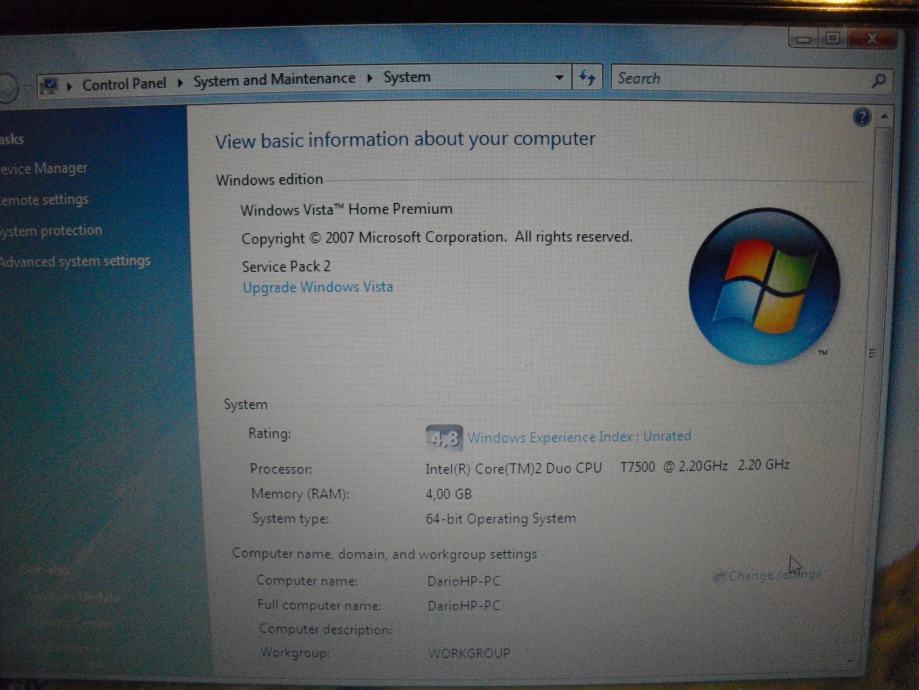Screen dimensions: 919x690
Task: Open Advanced system settings link
Action: [x=75, y=261]
